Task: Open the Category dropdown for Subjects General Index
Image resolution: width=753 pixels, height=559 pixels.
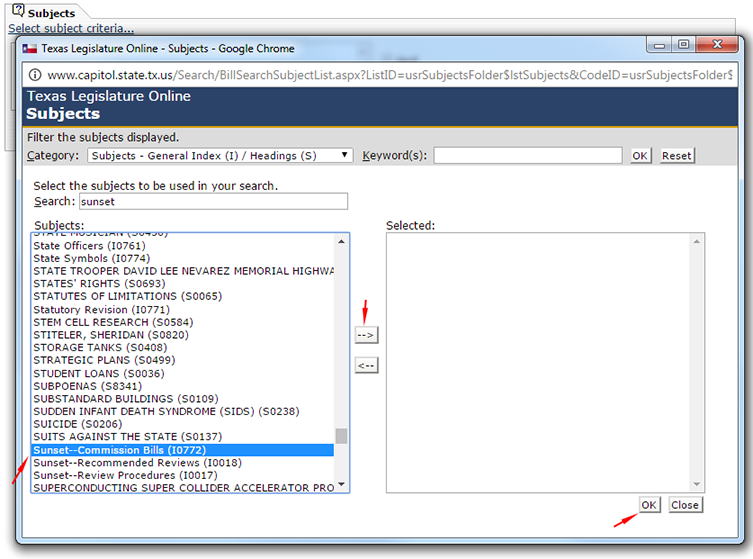Action: (220, 156)
